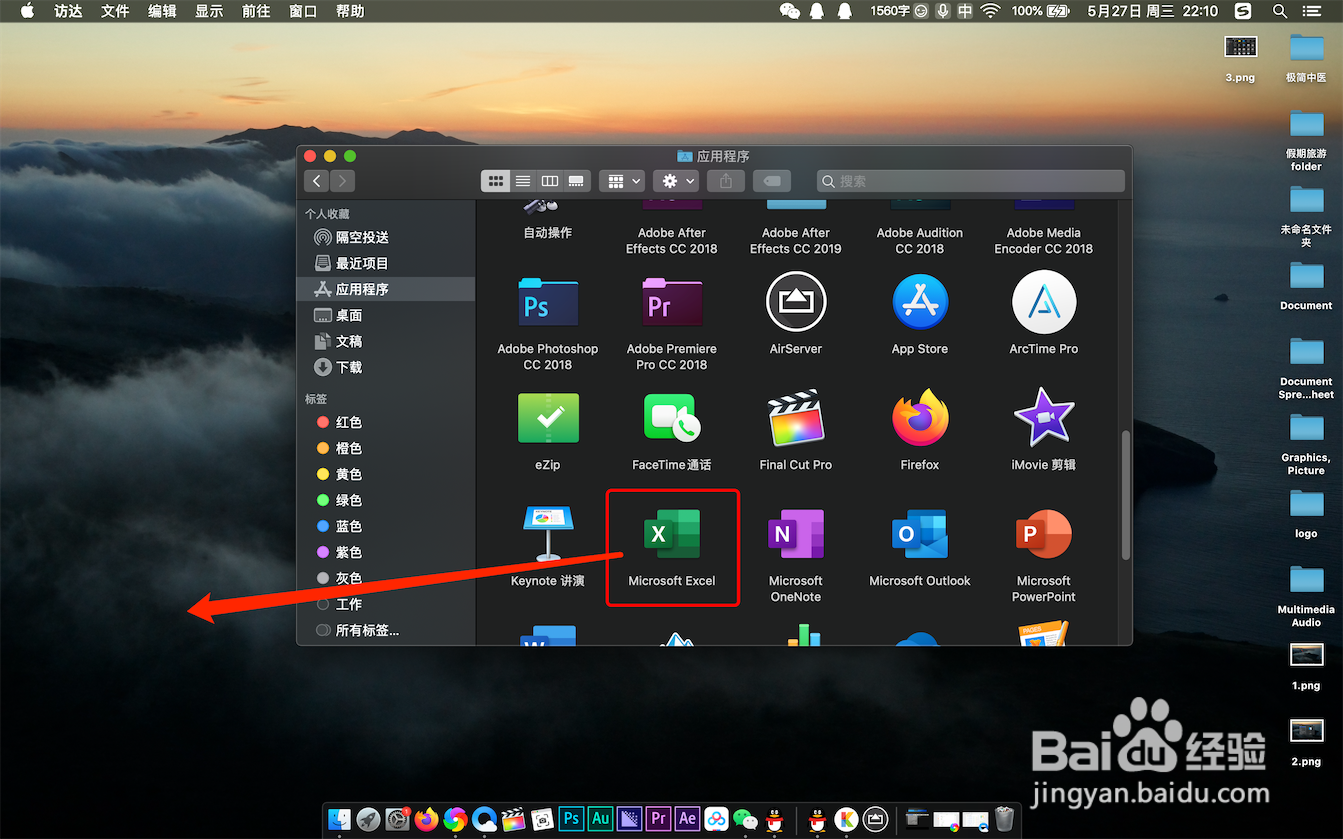The image size is (1343, 839).
Task: Click the Edit Tags toolbar button
Action: 772,181
